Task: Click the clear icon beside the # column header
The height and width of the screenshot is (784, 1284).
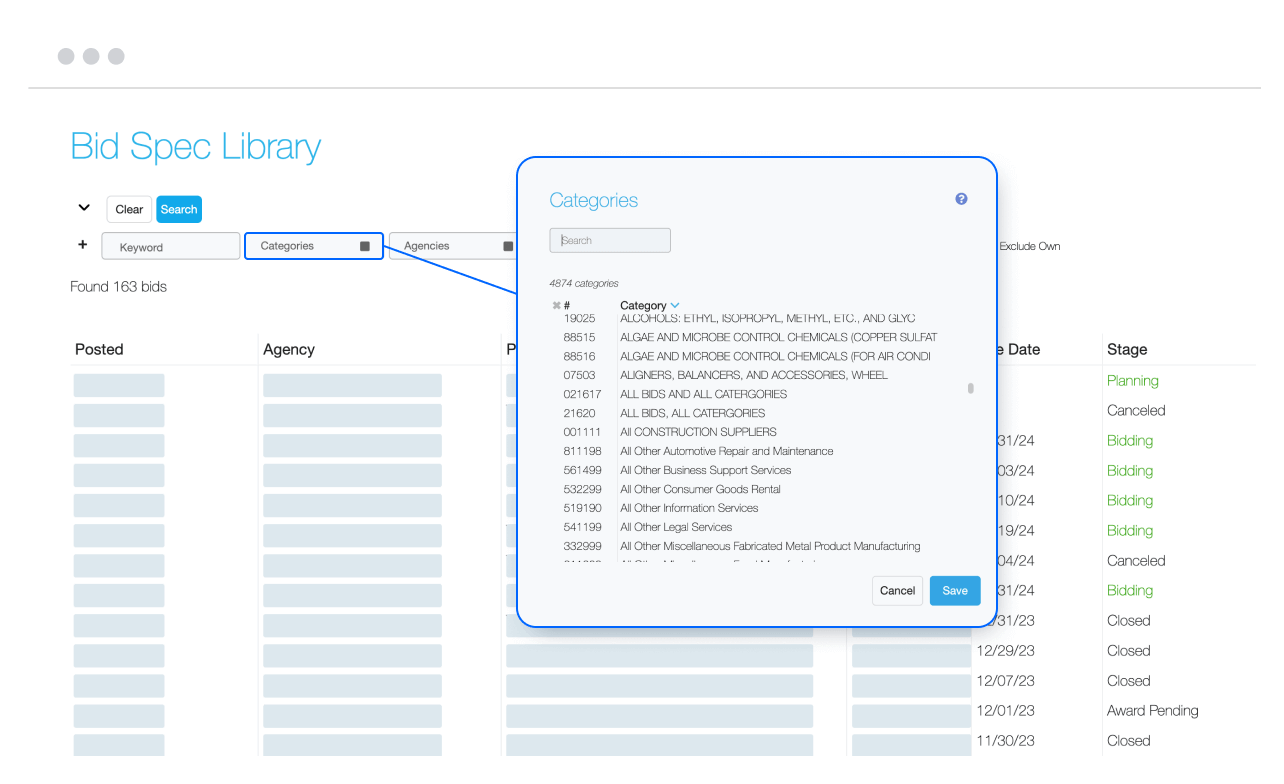Action: click(557, 305)
